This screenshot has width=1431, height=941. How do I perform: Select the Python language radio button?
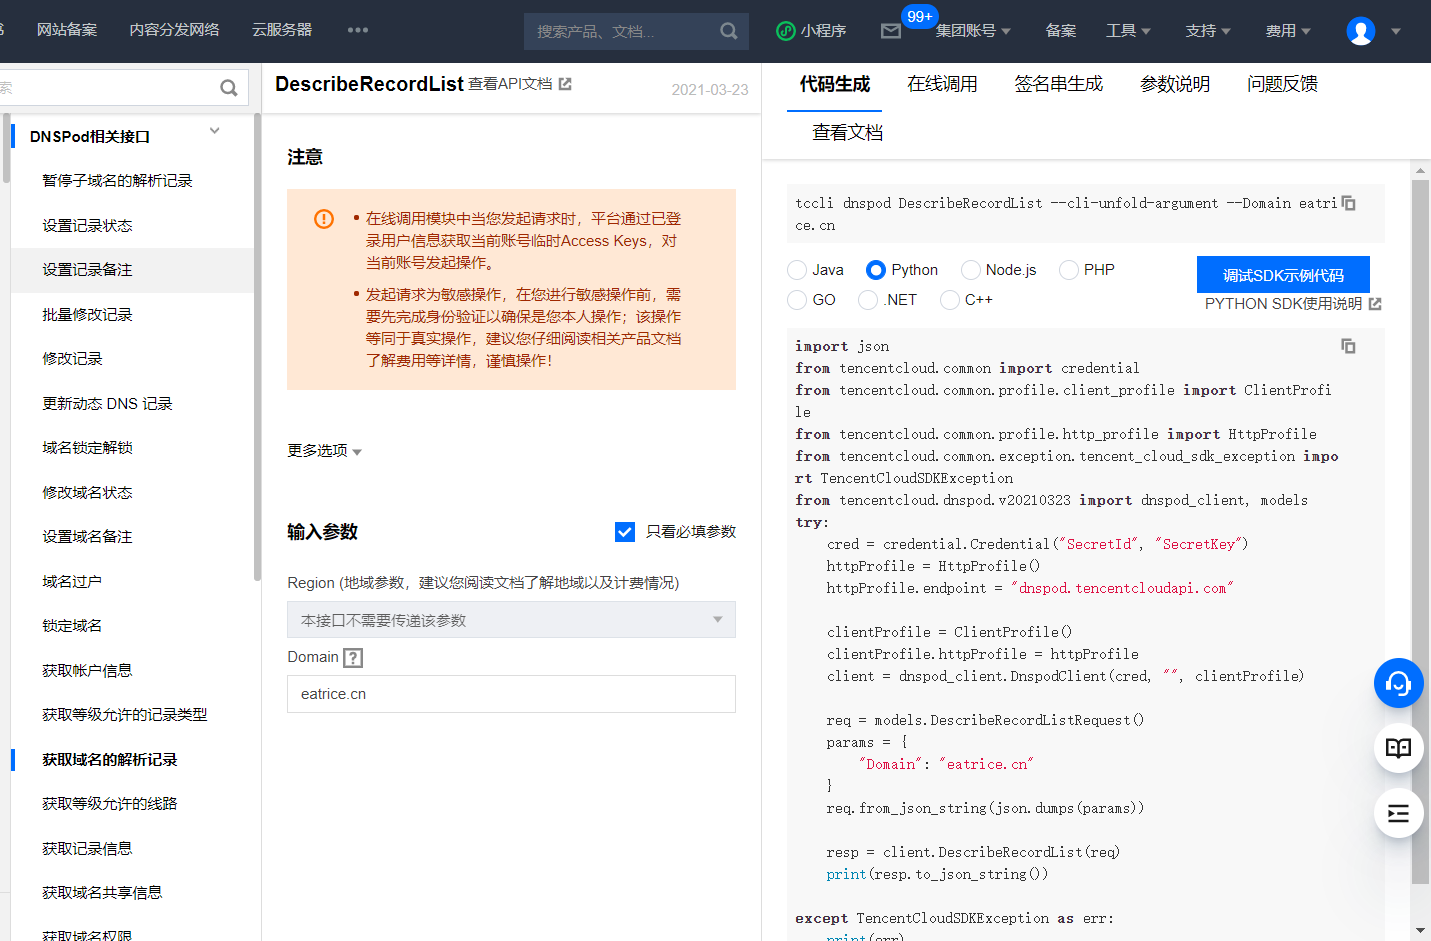(x=876, y=270)
